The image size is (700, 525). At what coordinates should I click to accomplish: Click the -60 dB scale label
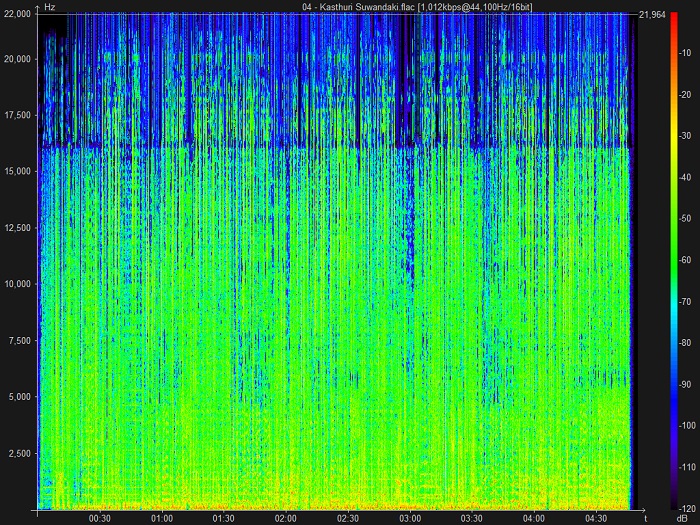pyautogui.click(x=685, y=260)
